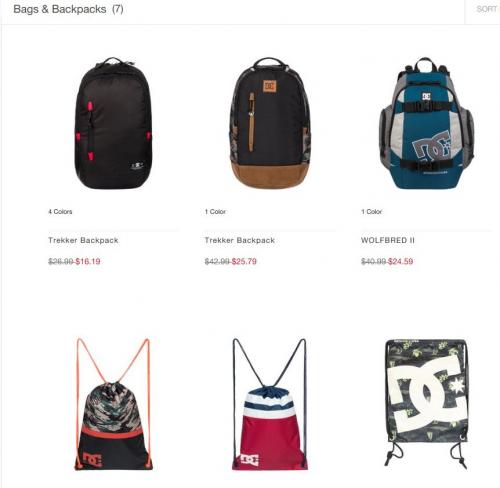Click 1 Color label under WOLFBRED II
500x488 pixels.
point(372,212)
